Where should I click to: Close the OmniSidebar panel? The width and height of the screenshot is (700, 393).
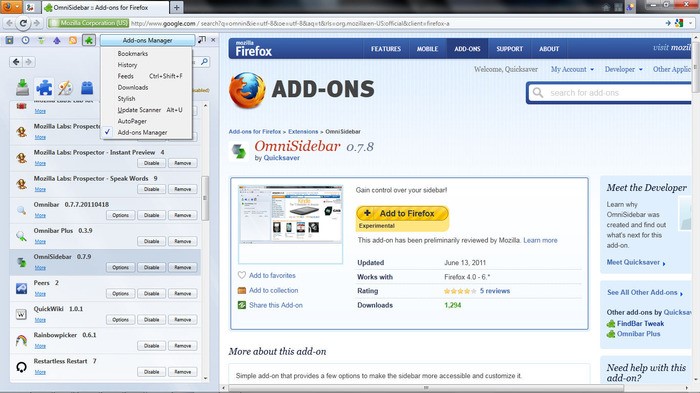pos(213,40)
